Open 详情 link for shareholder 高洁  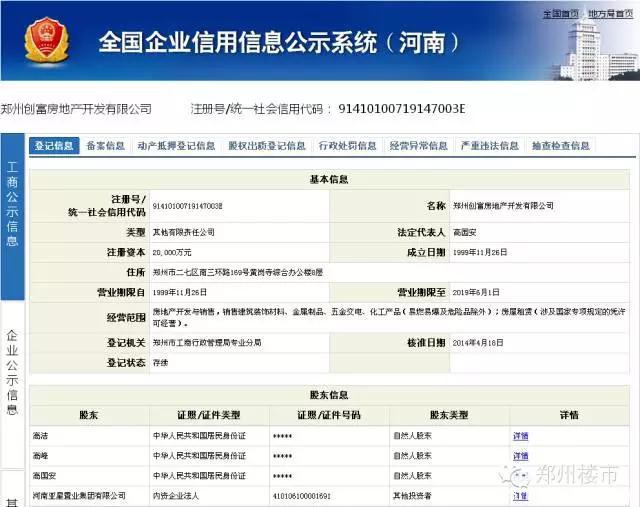pyautogui.click(x=520, y=436)
